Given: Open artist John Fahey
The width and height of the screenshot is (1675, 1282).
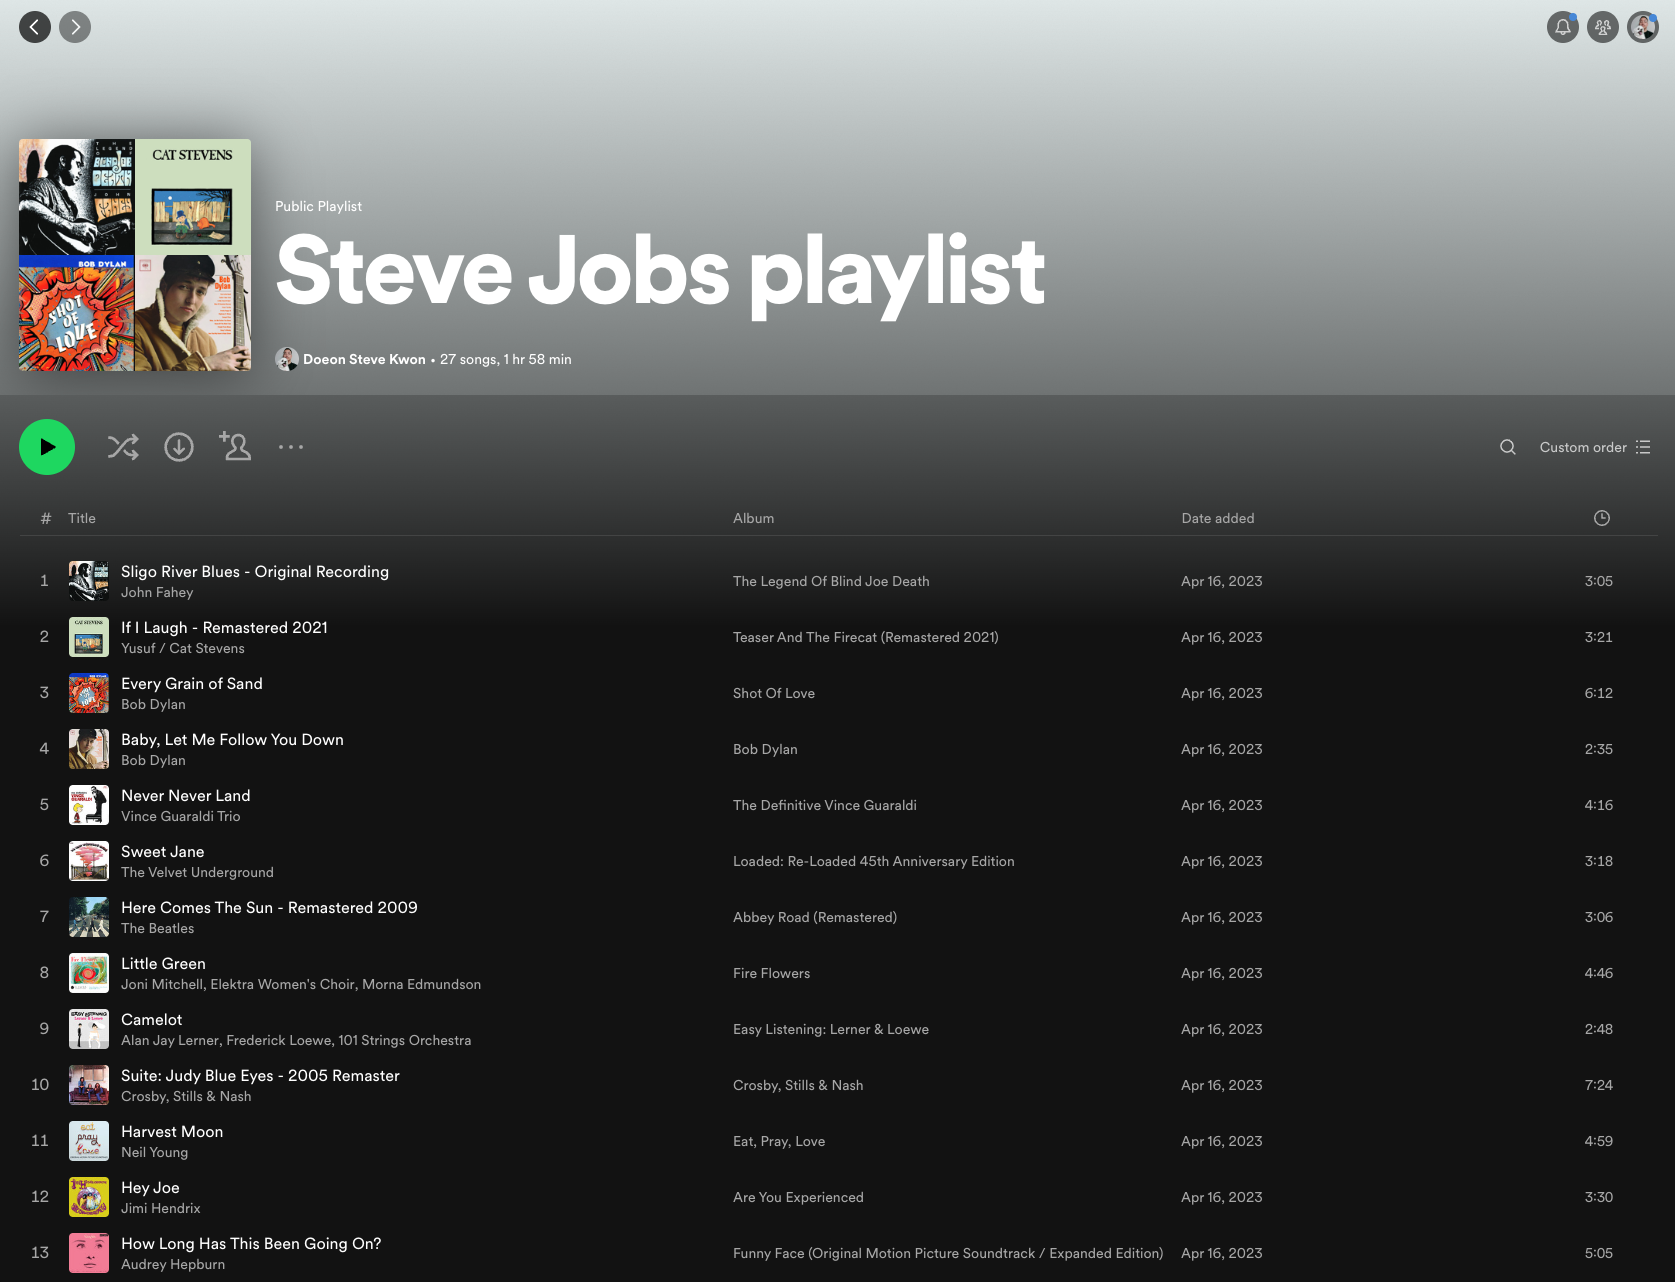Looking at the screenshot, I should (x=157, y=592).
